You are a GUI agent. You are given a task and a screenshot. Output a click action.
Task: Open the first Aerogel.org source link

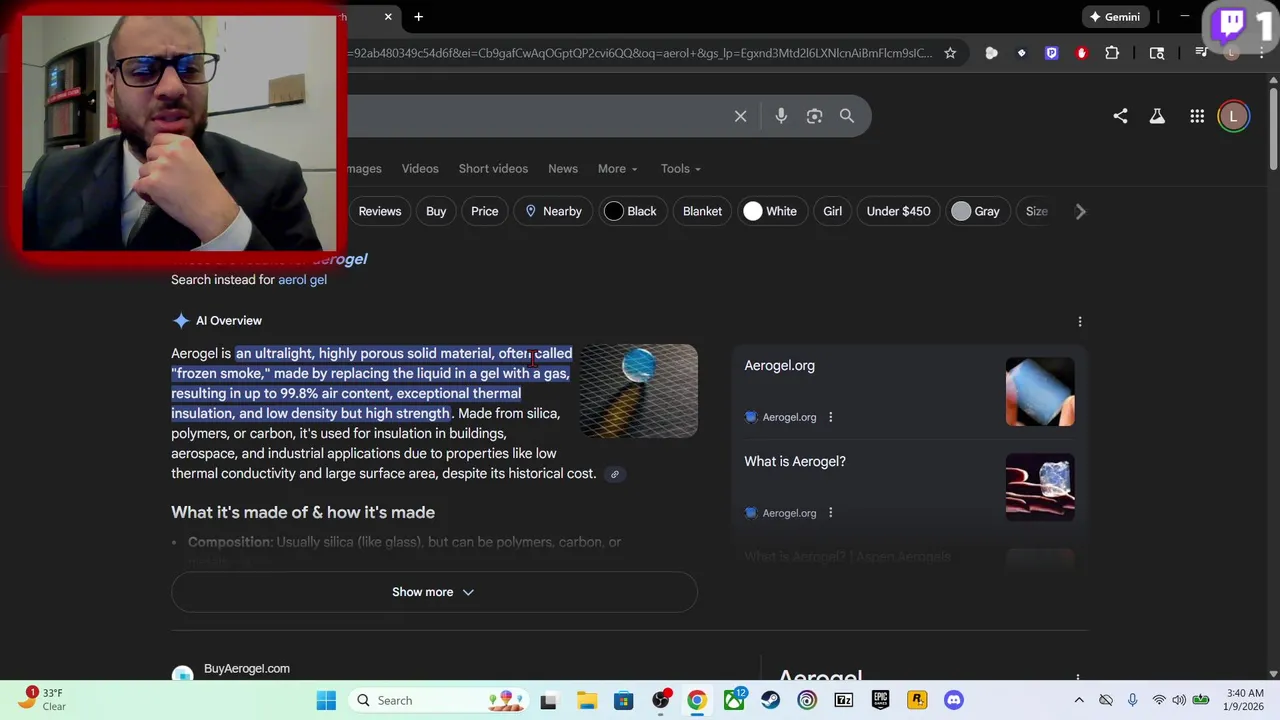(779, 366)
